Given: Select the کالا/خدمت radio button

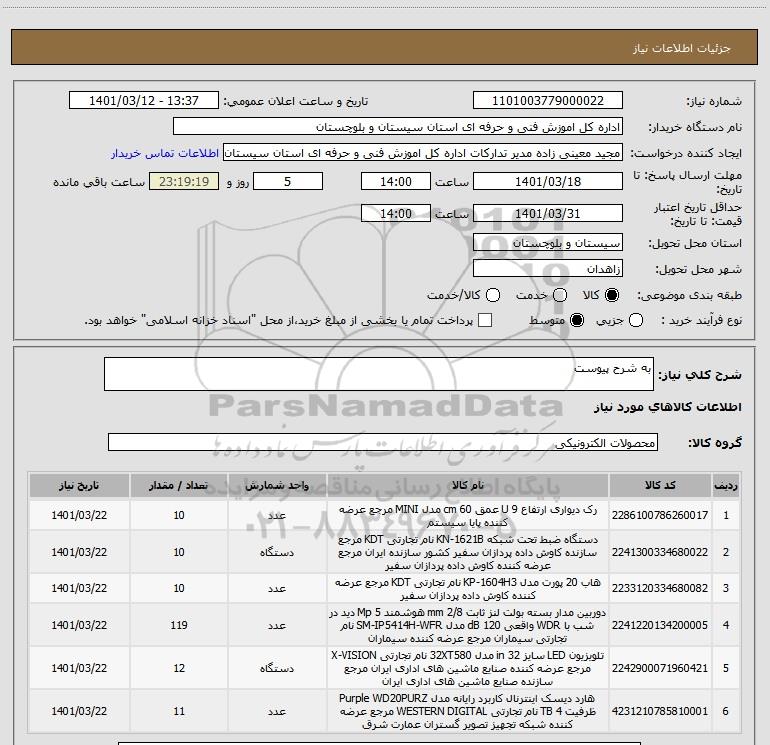Looking at the screenshot, I should click(x=493, y=295).
